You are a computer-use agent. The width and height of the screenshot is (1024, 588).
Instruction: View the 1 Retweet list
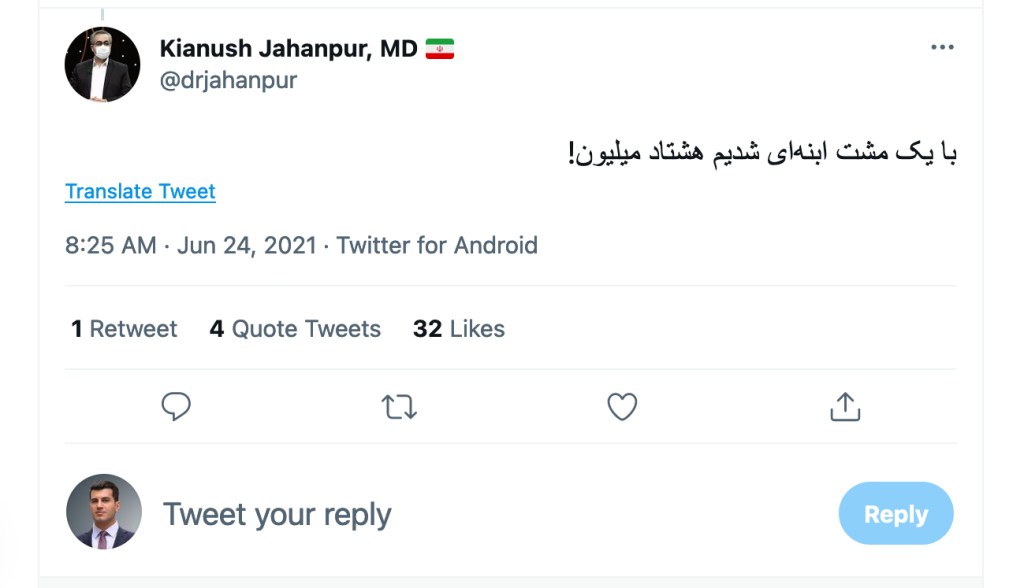click(124, 329)
